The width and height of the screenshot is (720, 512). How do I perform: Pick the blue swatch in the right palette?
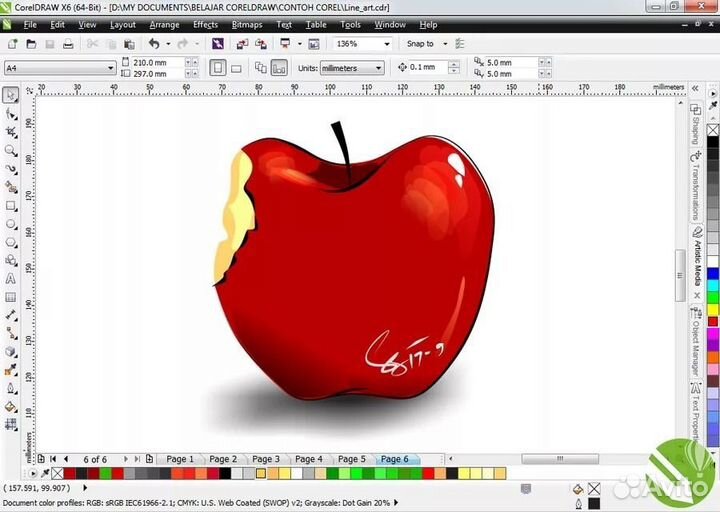pos(713,273)
